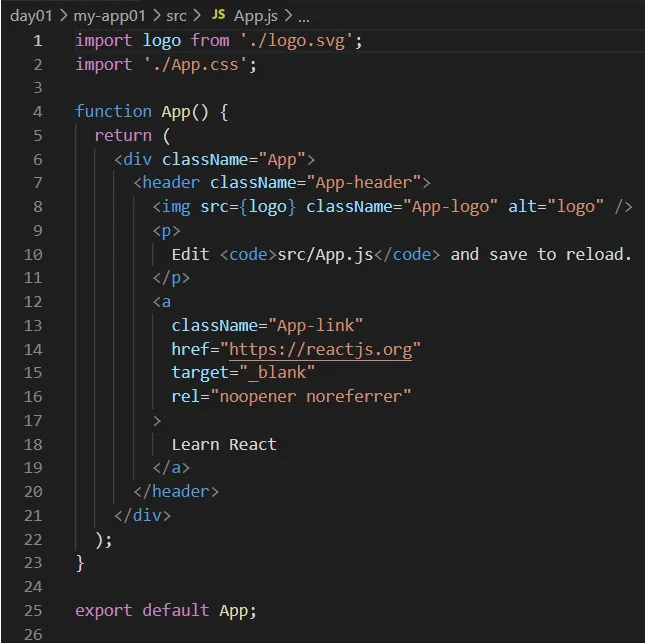Click the target="_blank" attribute

point(243,373)
